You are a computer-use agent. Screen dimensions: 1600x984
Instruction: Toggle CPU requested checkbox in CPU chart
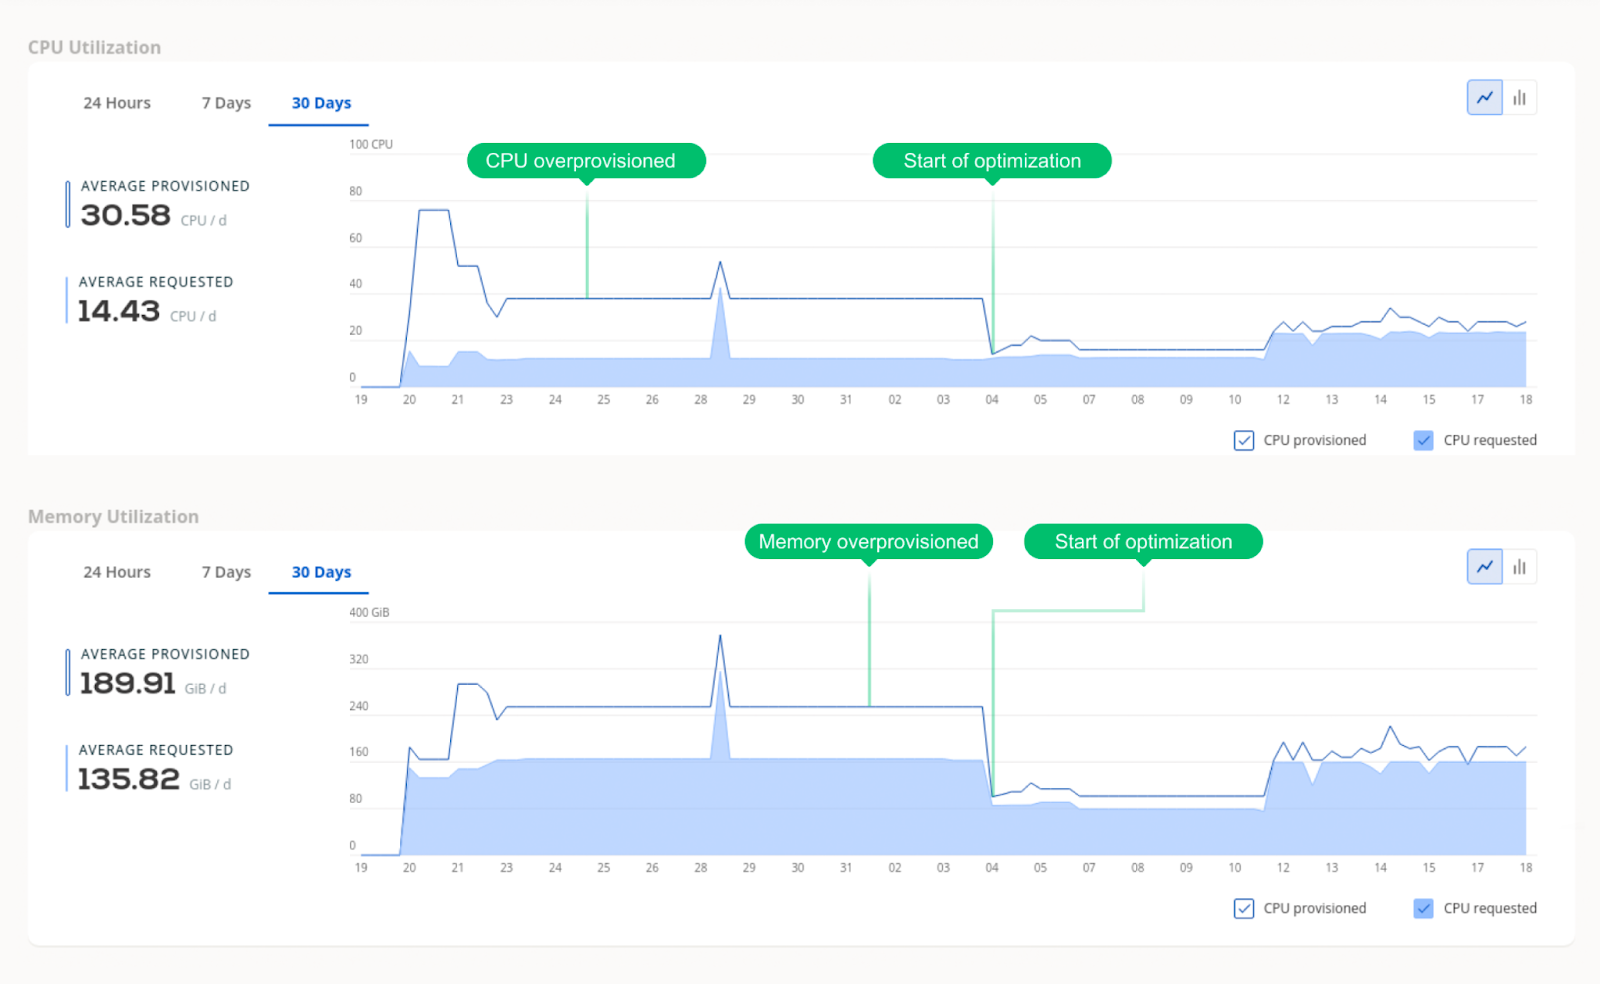pos(1424,440)
